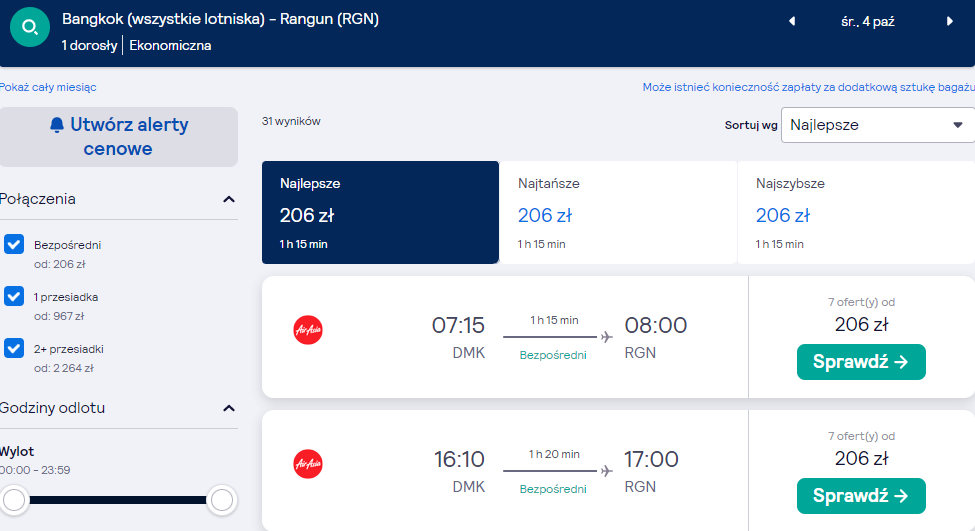Open the Sortuj wg Najlepsze dropdown
This screenshot has height=531, width=975.
click(x=877, y=125)
